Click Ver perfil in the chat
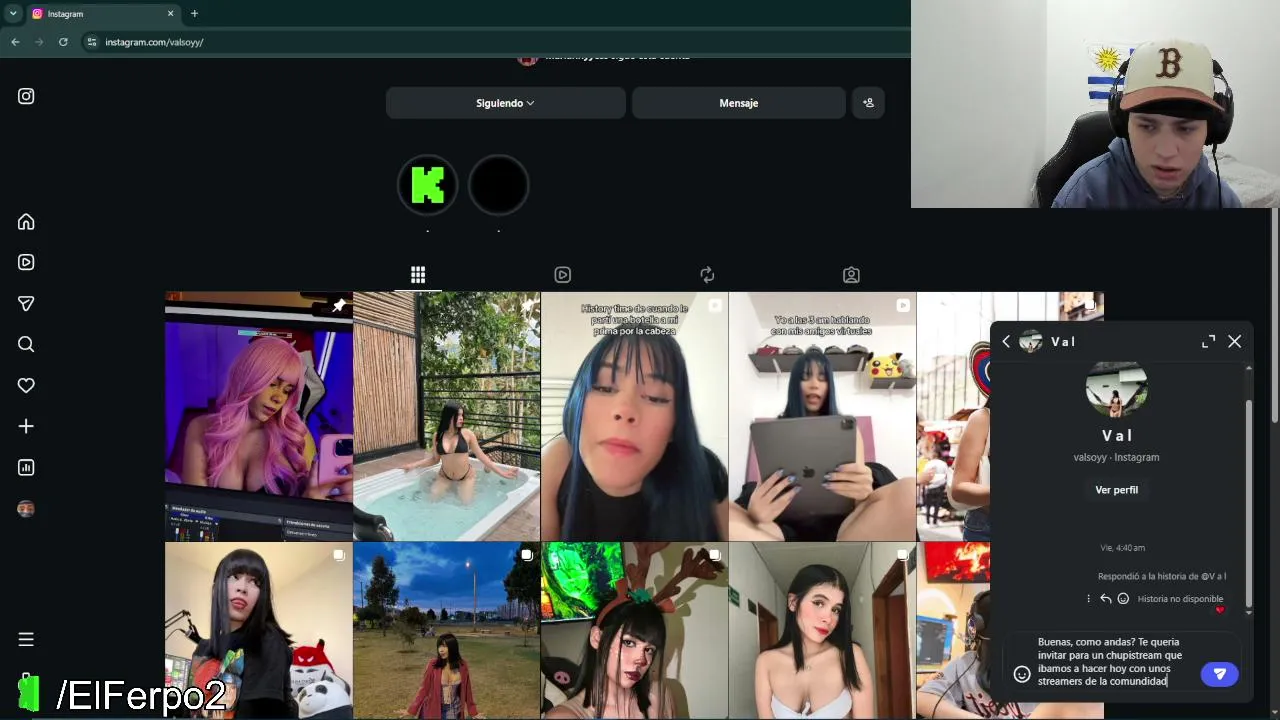 click(1117, 490)
